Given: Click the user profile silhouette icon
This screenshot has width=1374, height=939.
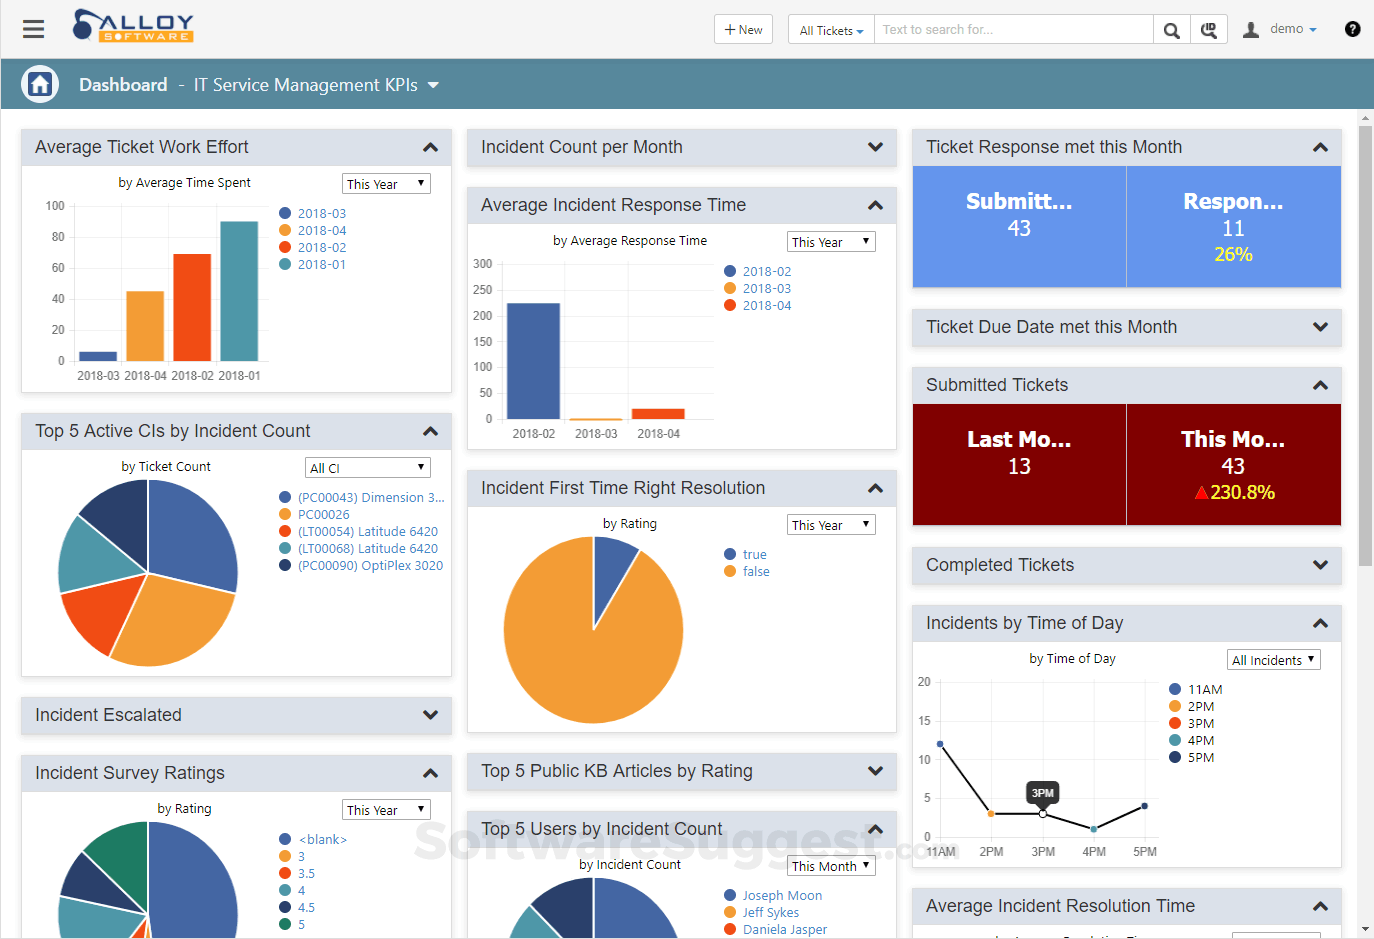Looking at the screenshot, I should [1250, 29].
